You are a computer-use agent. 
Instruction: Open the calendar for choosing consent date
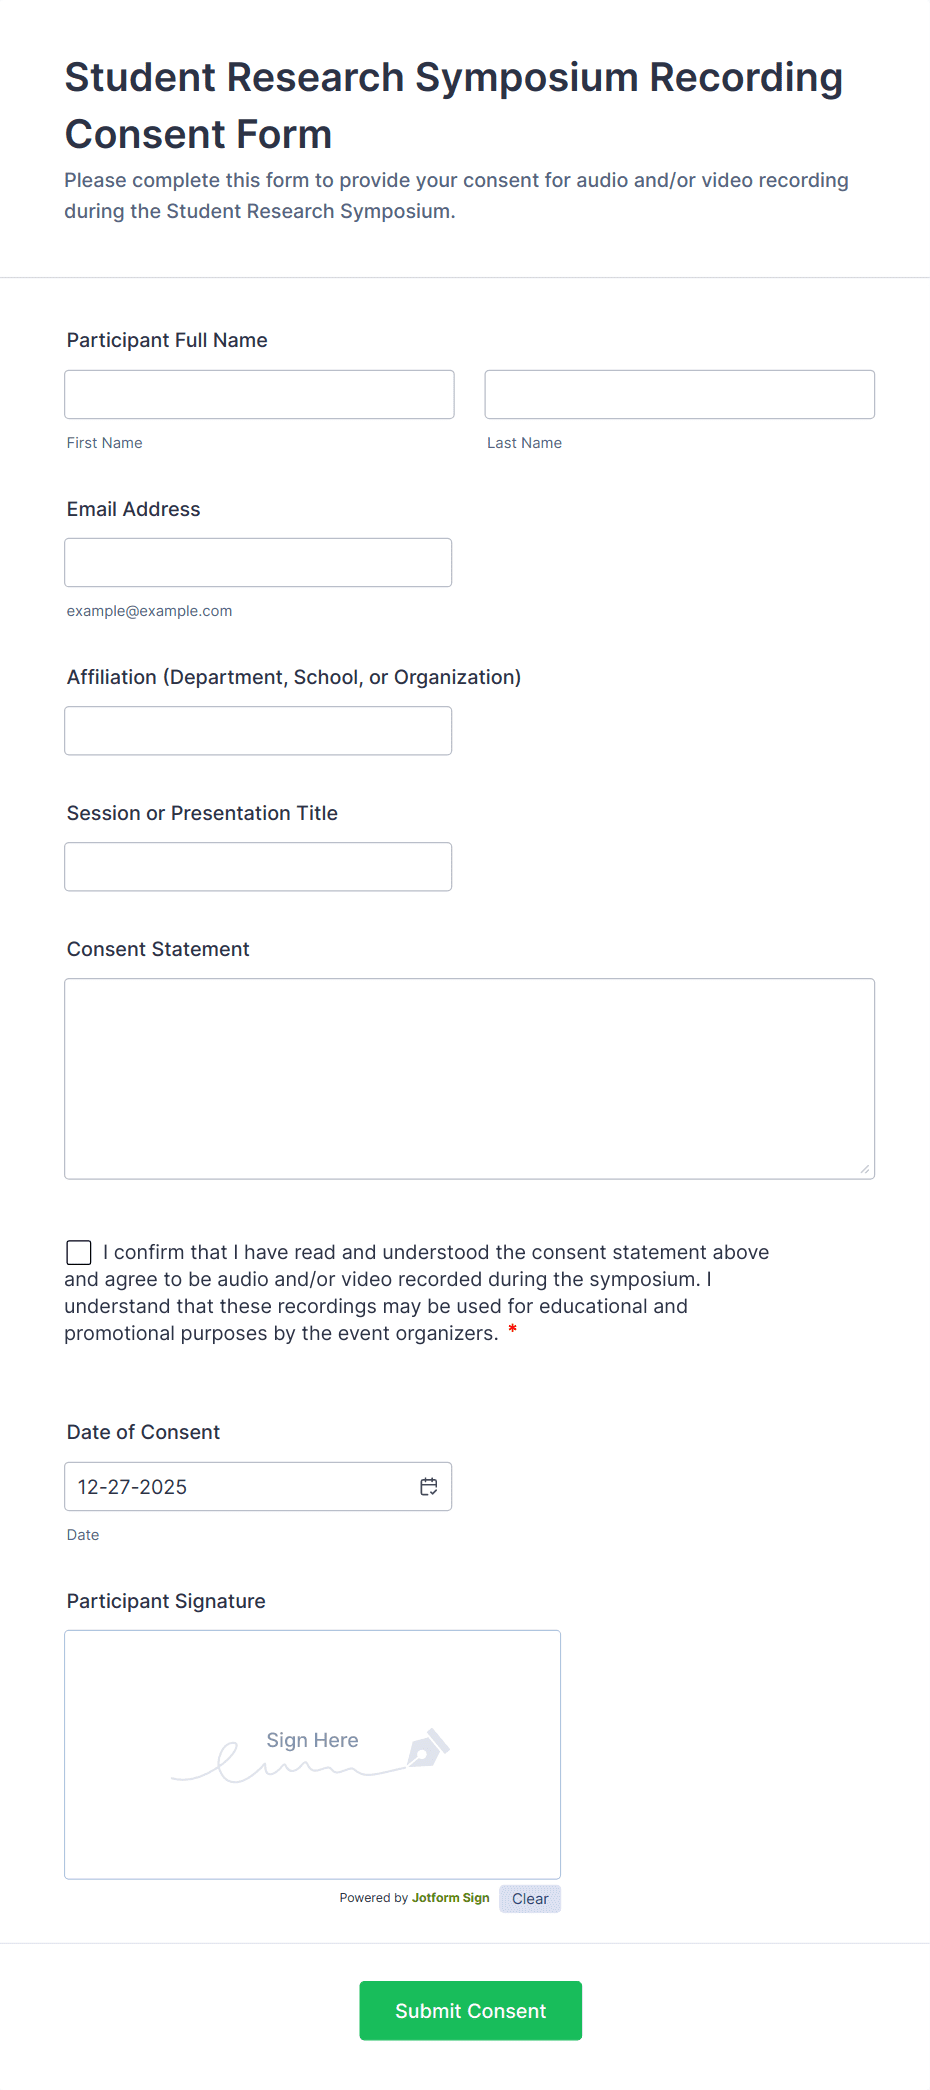pos(428,1487)
